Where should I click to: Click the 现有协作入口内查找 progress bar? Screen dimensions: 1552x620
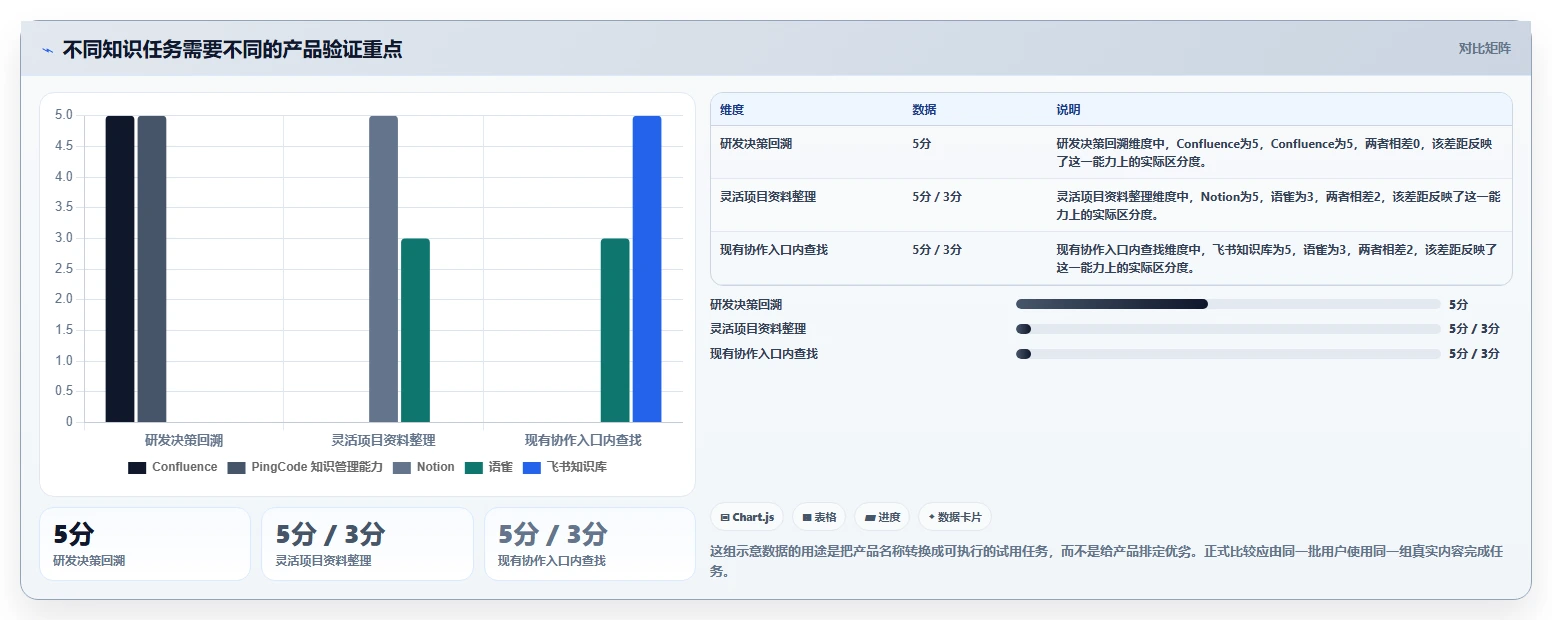click(1228, 354)
